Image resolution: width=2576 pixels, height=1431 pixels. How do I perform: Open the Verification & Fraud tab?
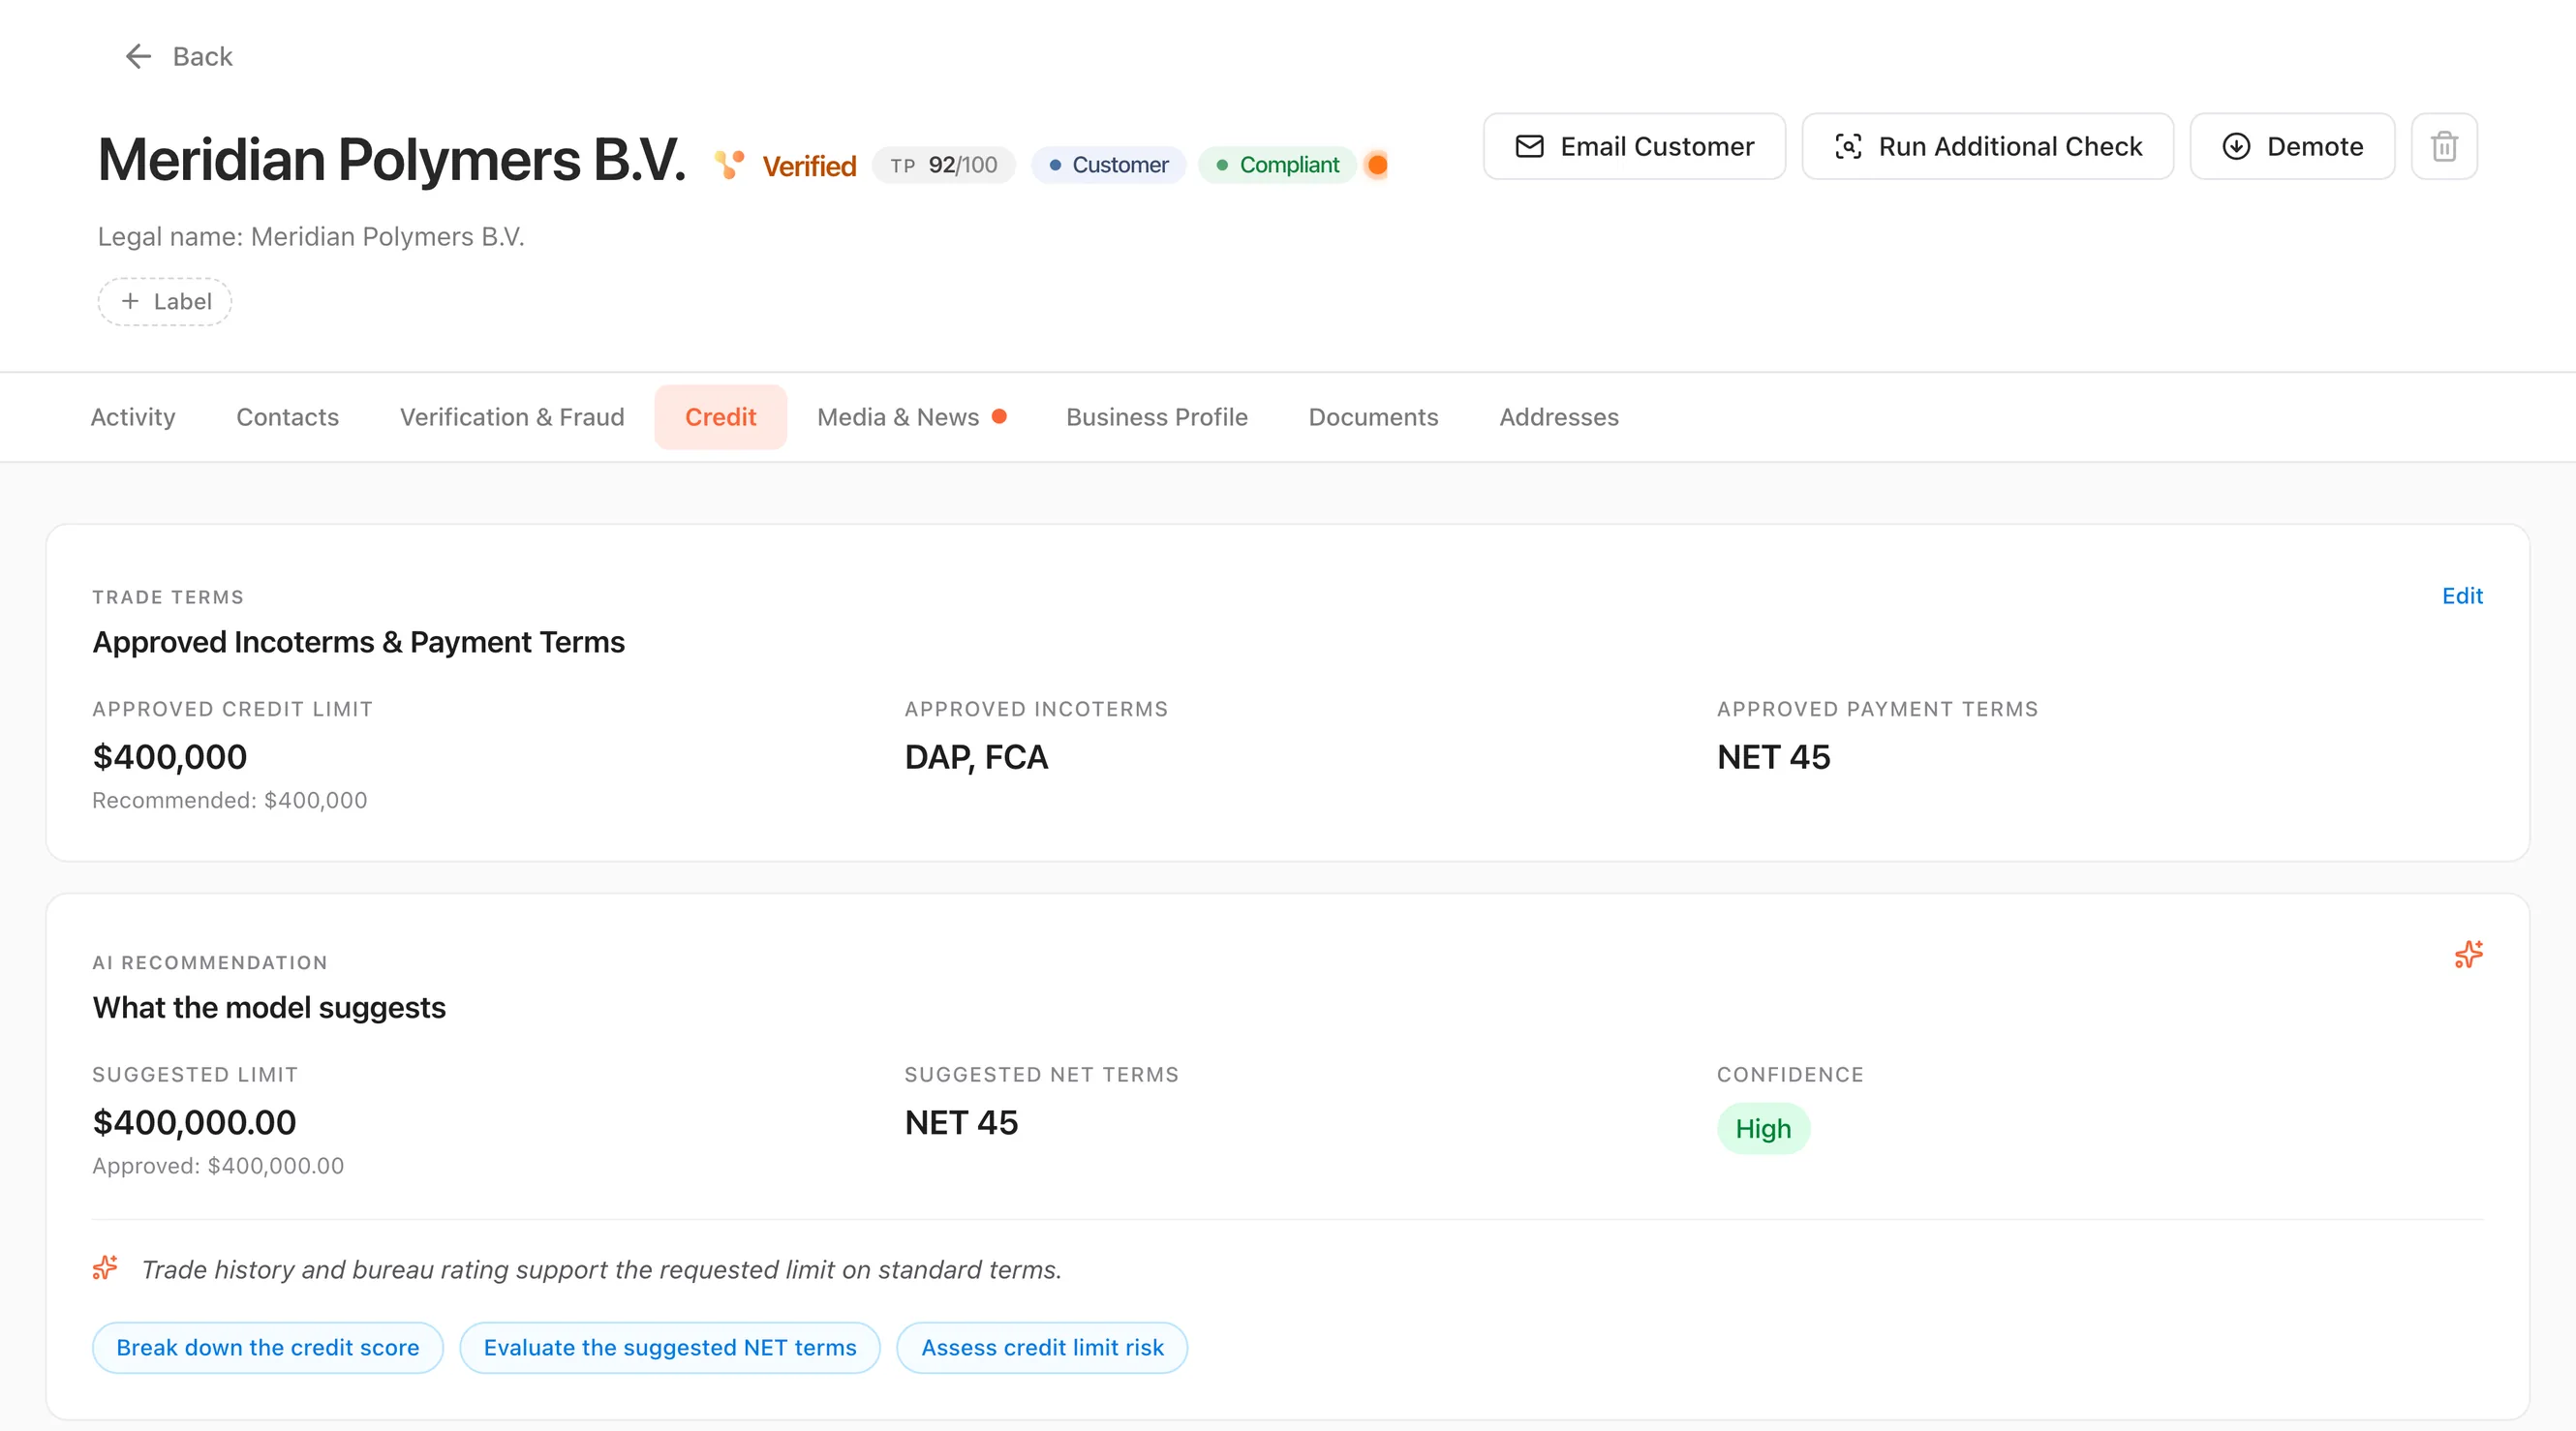point(512,417)
